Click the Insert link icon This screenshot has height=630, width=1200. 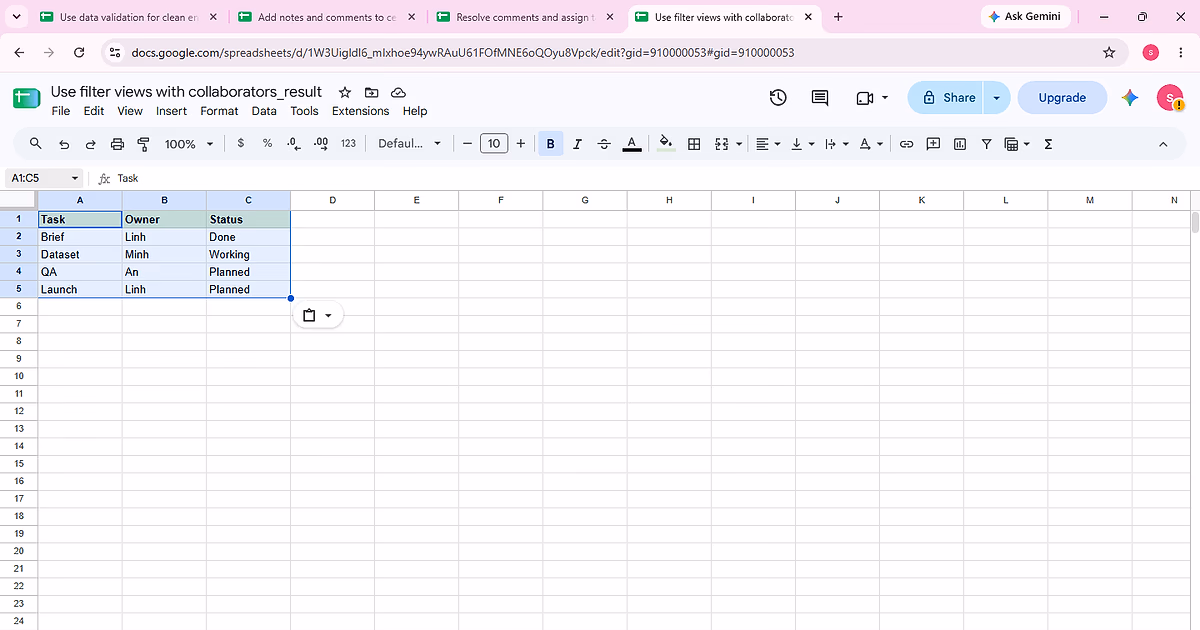(x=907, y=144)
